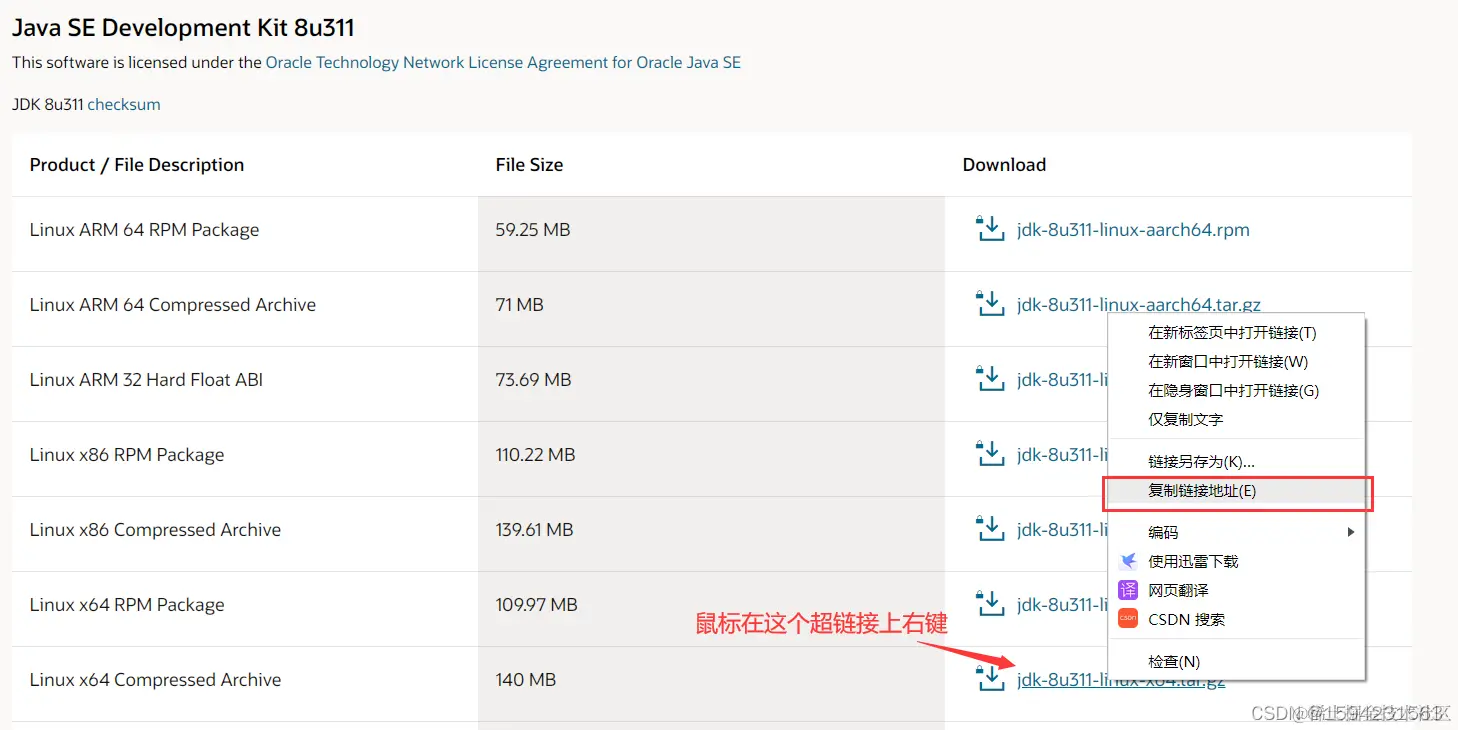1458x730 pixels.
Task: Open the Oracle Technology Network License Agreement link
Action: tap(503, 62)
